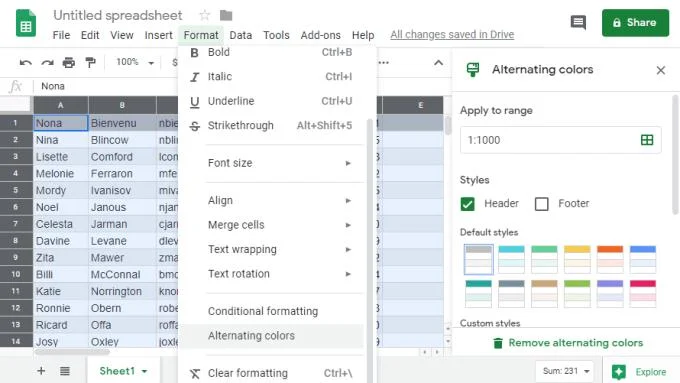Open the Sheet1 tab dropdown arrow
This screenshot has width=680, height=383.
point(144,371)
